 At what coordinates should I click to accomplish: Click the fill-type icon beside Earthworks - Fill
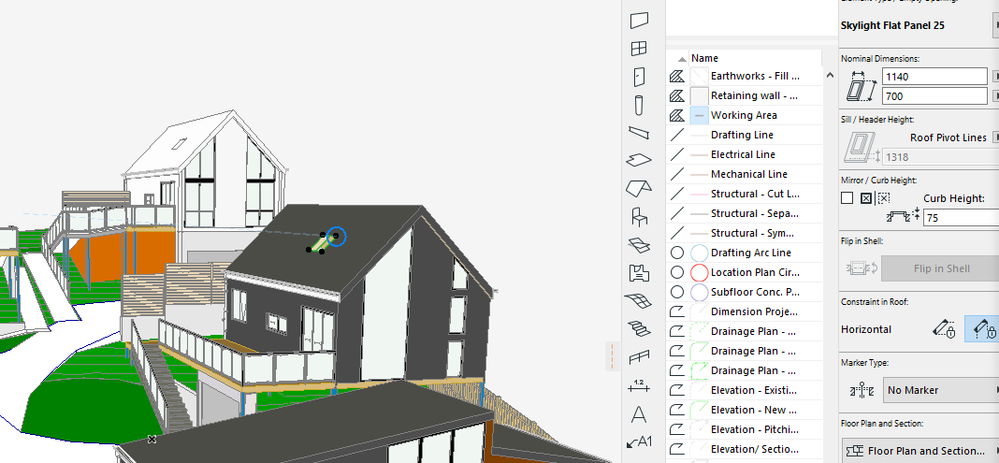point(677,76)
